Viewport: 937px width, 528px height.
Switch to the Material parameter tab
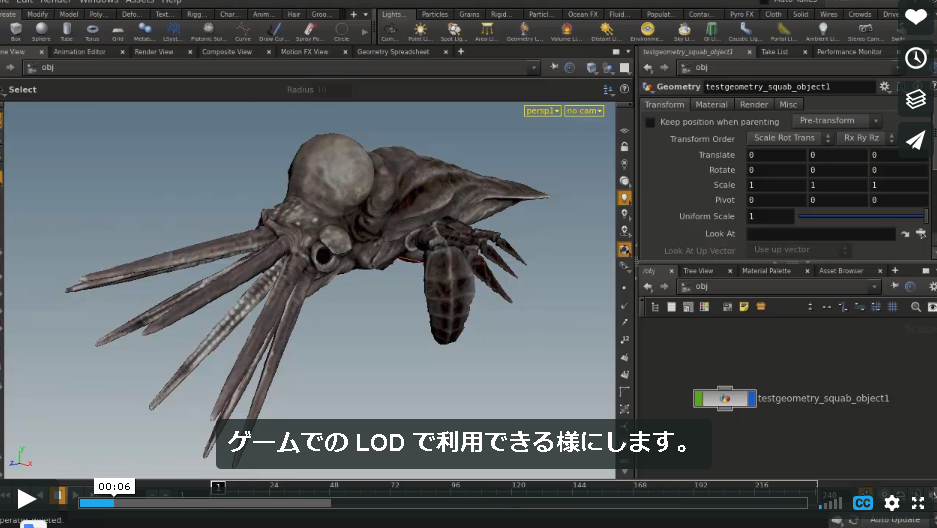[711, 105]
